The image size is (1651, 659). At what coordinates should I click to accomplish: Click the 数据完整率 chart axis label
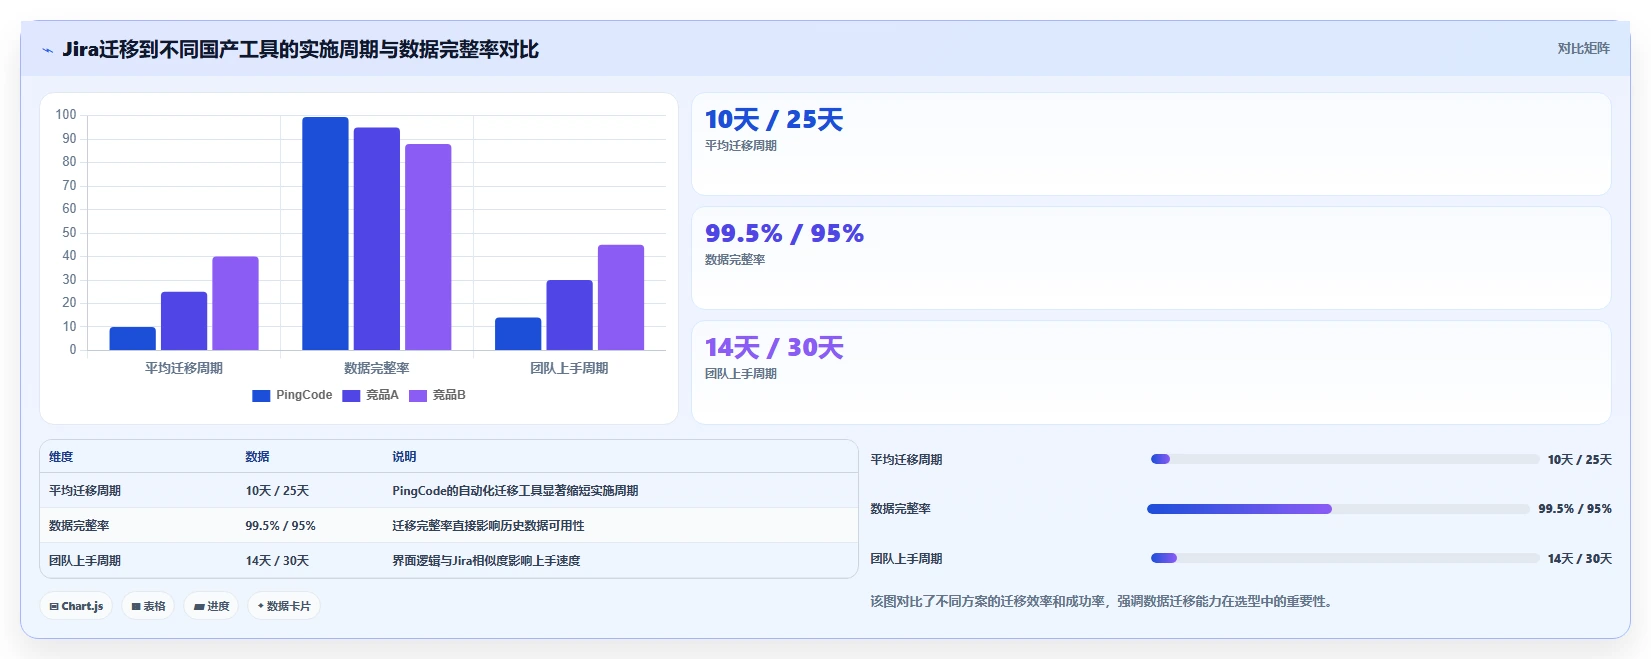377,368
